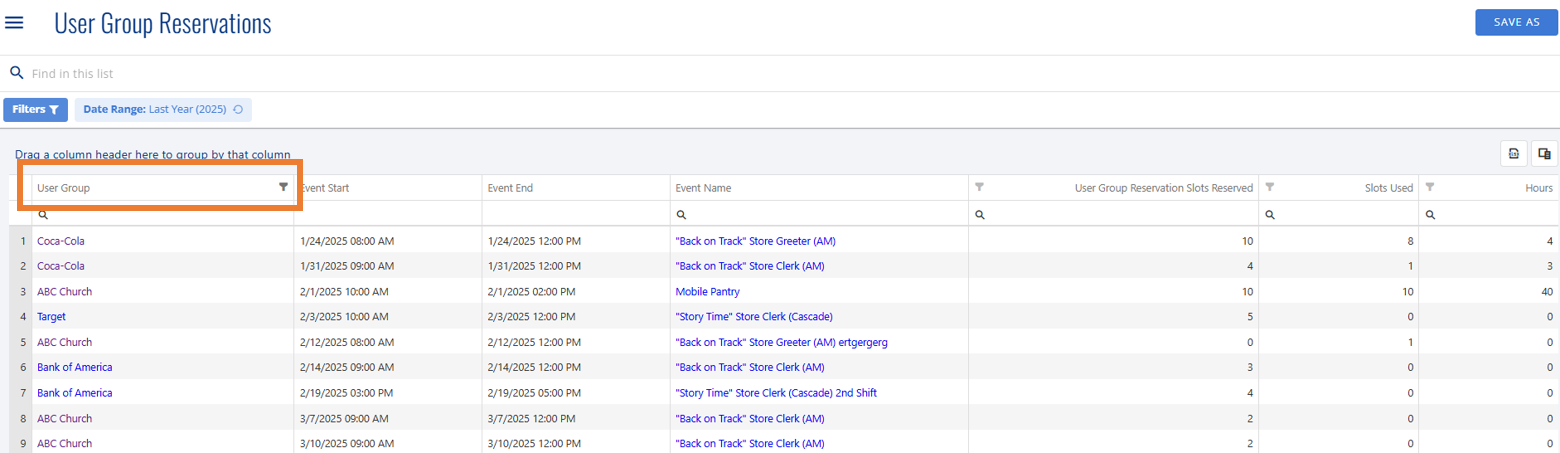Select the 2/14/2025 09:00 AM start cell
Screen dimensions: 1560x453
pyautogui.click(x=388, y=367)
